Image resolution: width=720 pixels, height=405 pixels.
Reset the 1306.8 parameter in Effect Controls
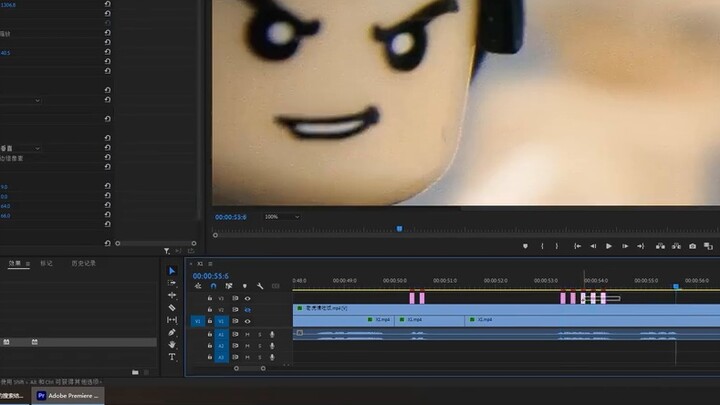click(107, 4)
